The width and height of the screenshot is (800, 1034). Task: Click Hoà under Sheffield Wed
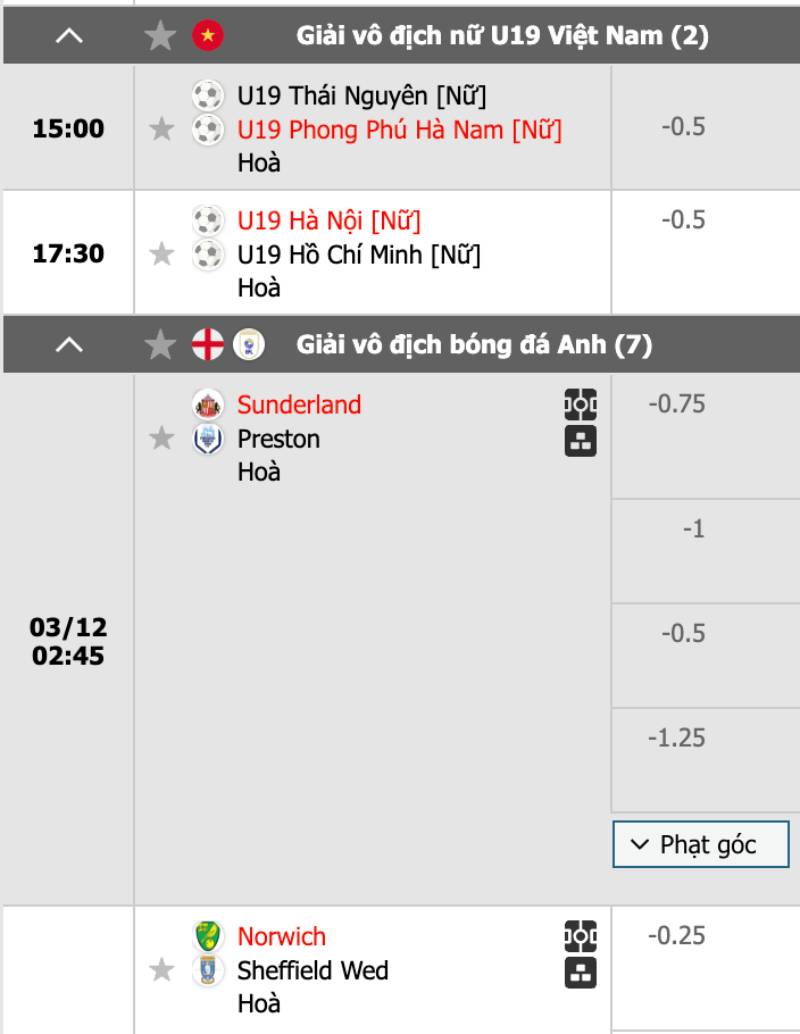(x=259, y=1004)
